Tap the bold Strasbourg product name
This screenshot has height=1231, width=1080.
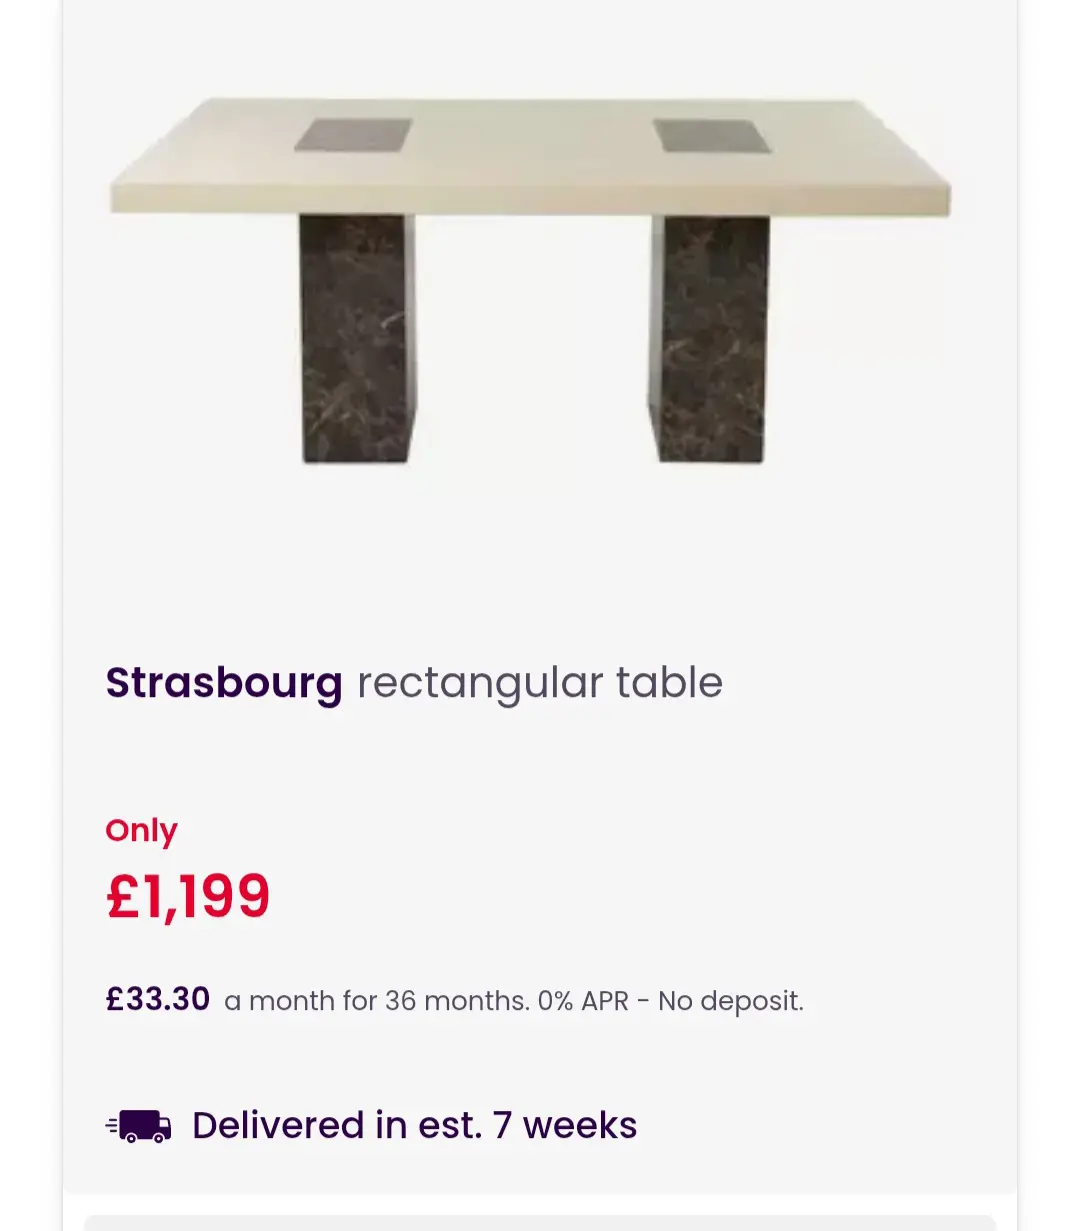pos(224,684)
